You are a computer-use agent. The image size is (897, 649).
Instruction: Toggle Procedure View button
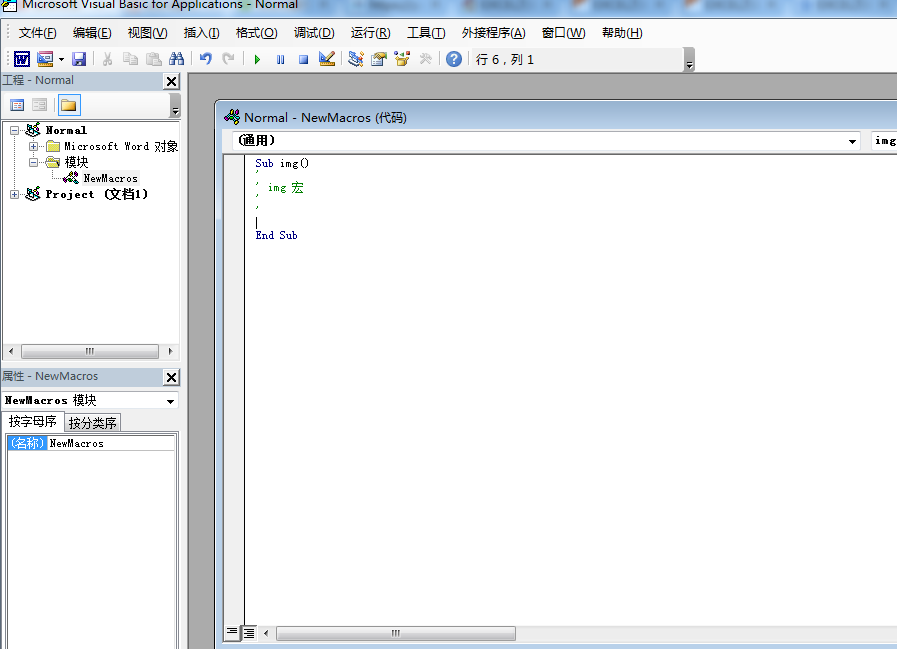pos(232,632)
